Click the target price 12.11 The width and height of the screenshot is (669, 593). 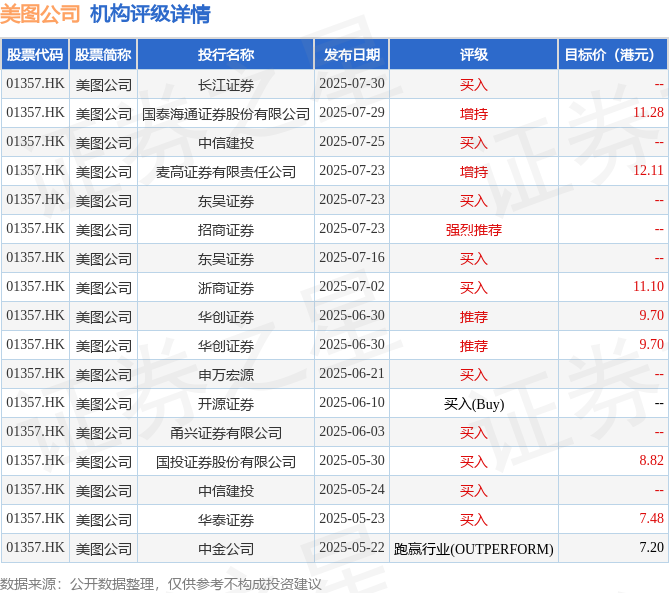[x=649, y=171]
